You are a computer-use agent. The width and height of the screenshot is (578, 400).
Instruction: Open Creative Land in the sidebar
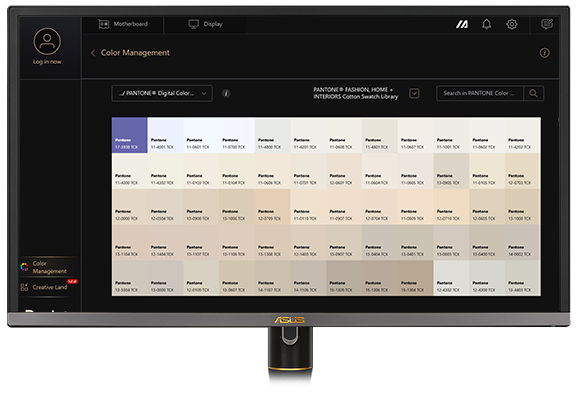tap(49, 287)
